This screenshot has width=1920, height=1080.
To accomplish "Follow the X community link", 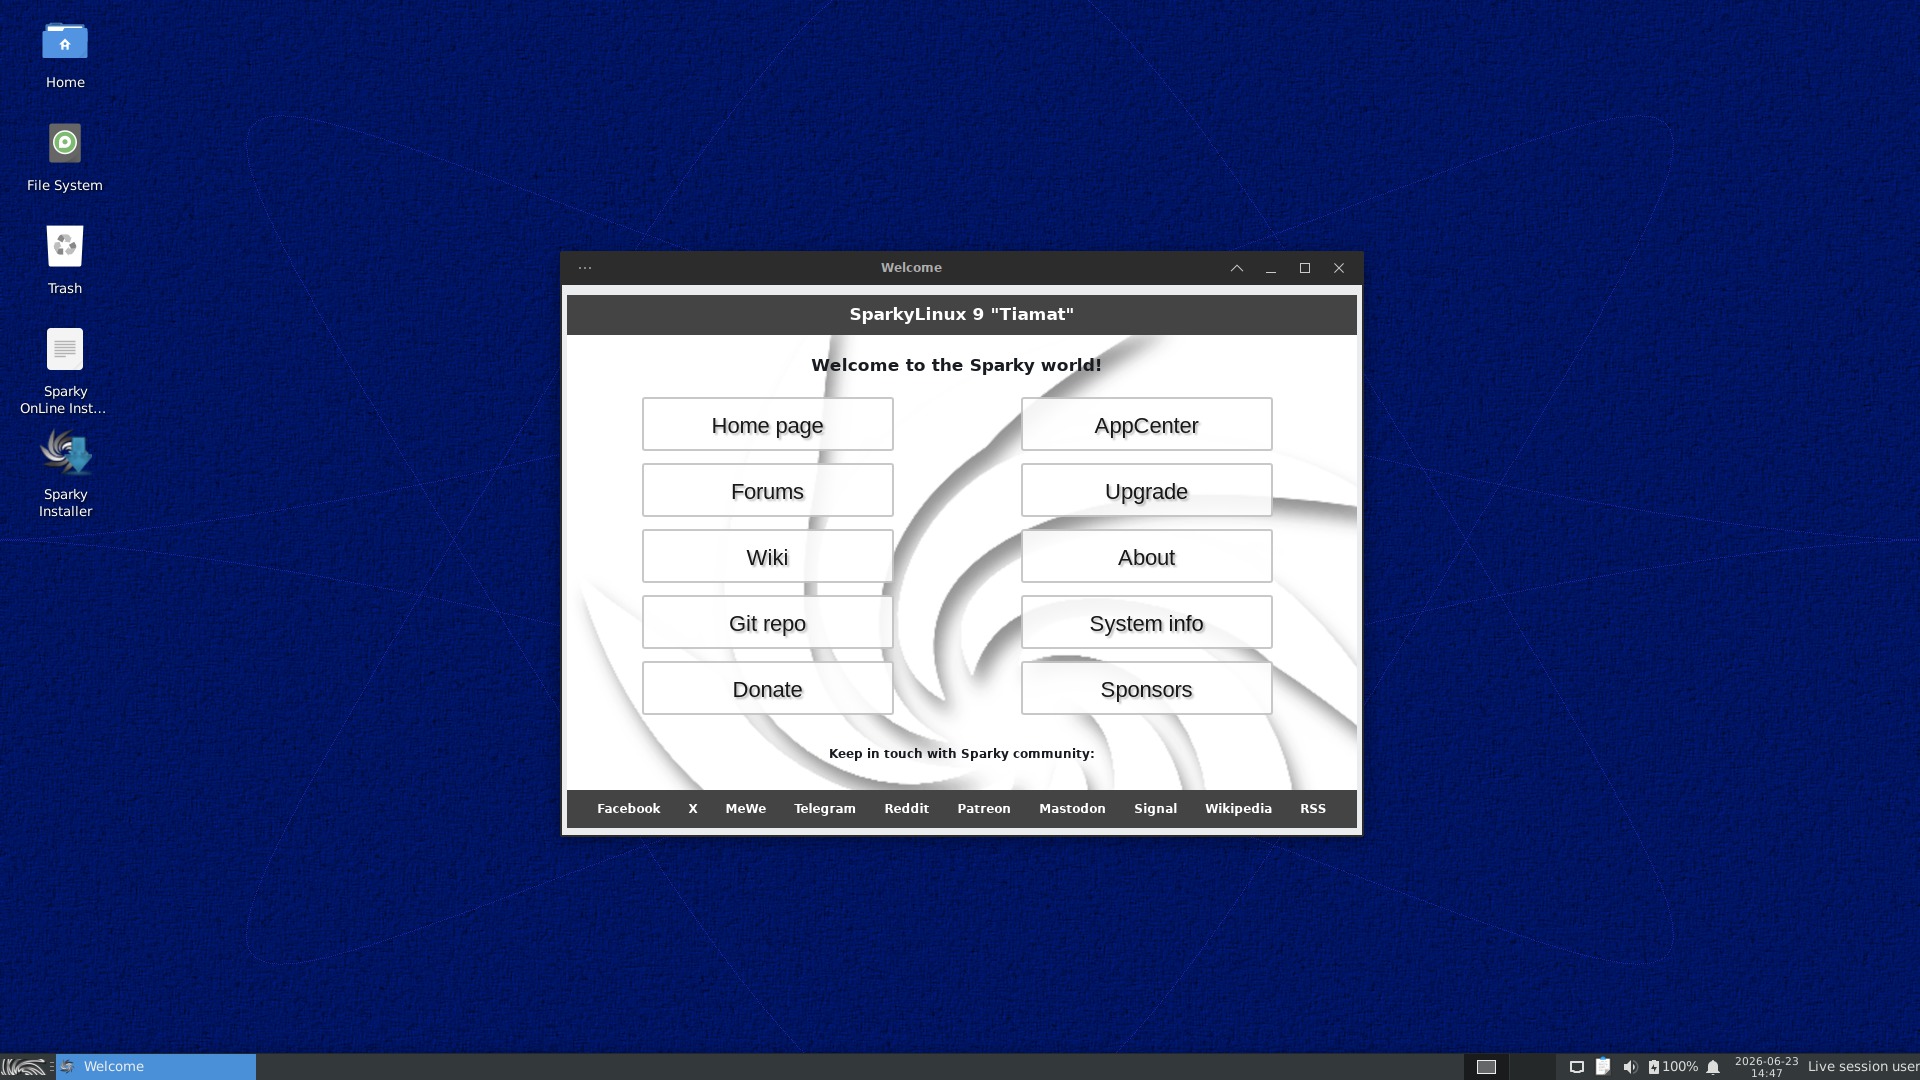I will tap(693, 809).
